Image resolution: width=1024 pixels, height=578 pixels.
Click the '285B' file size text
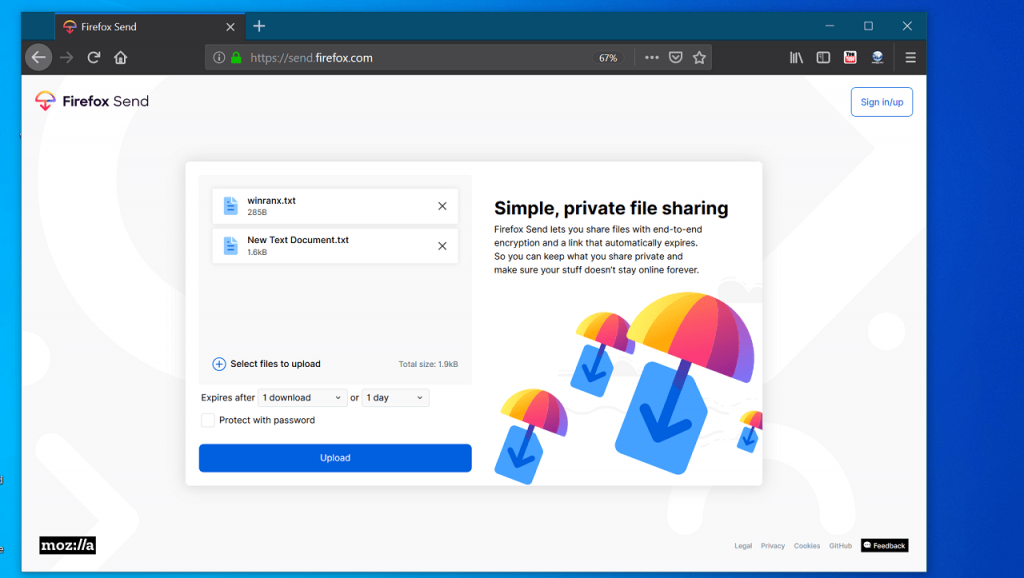[x=257, y=212]
